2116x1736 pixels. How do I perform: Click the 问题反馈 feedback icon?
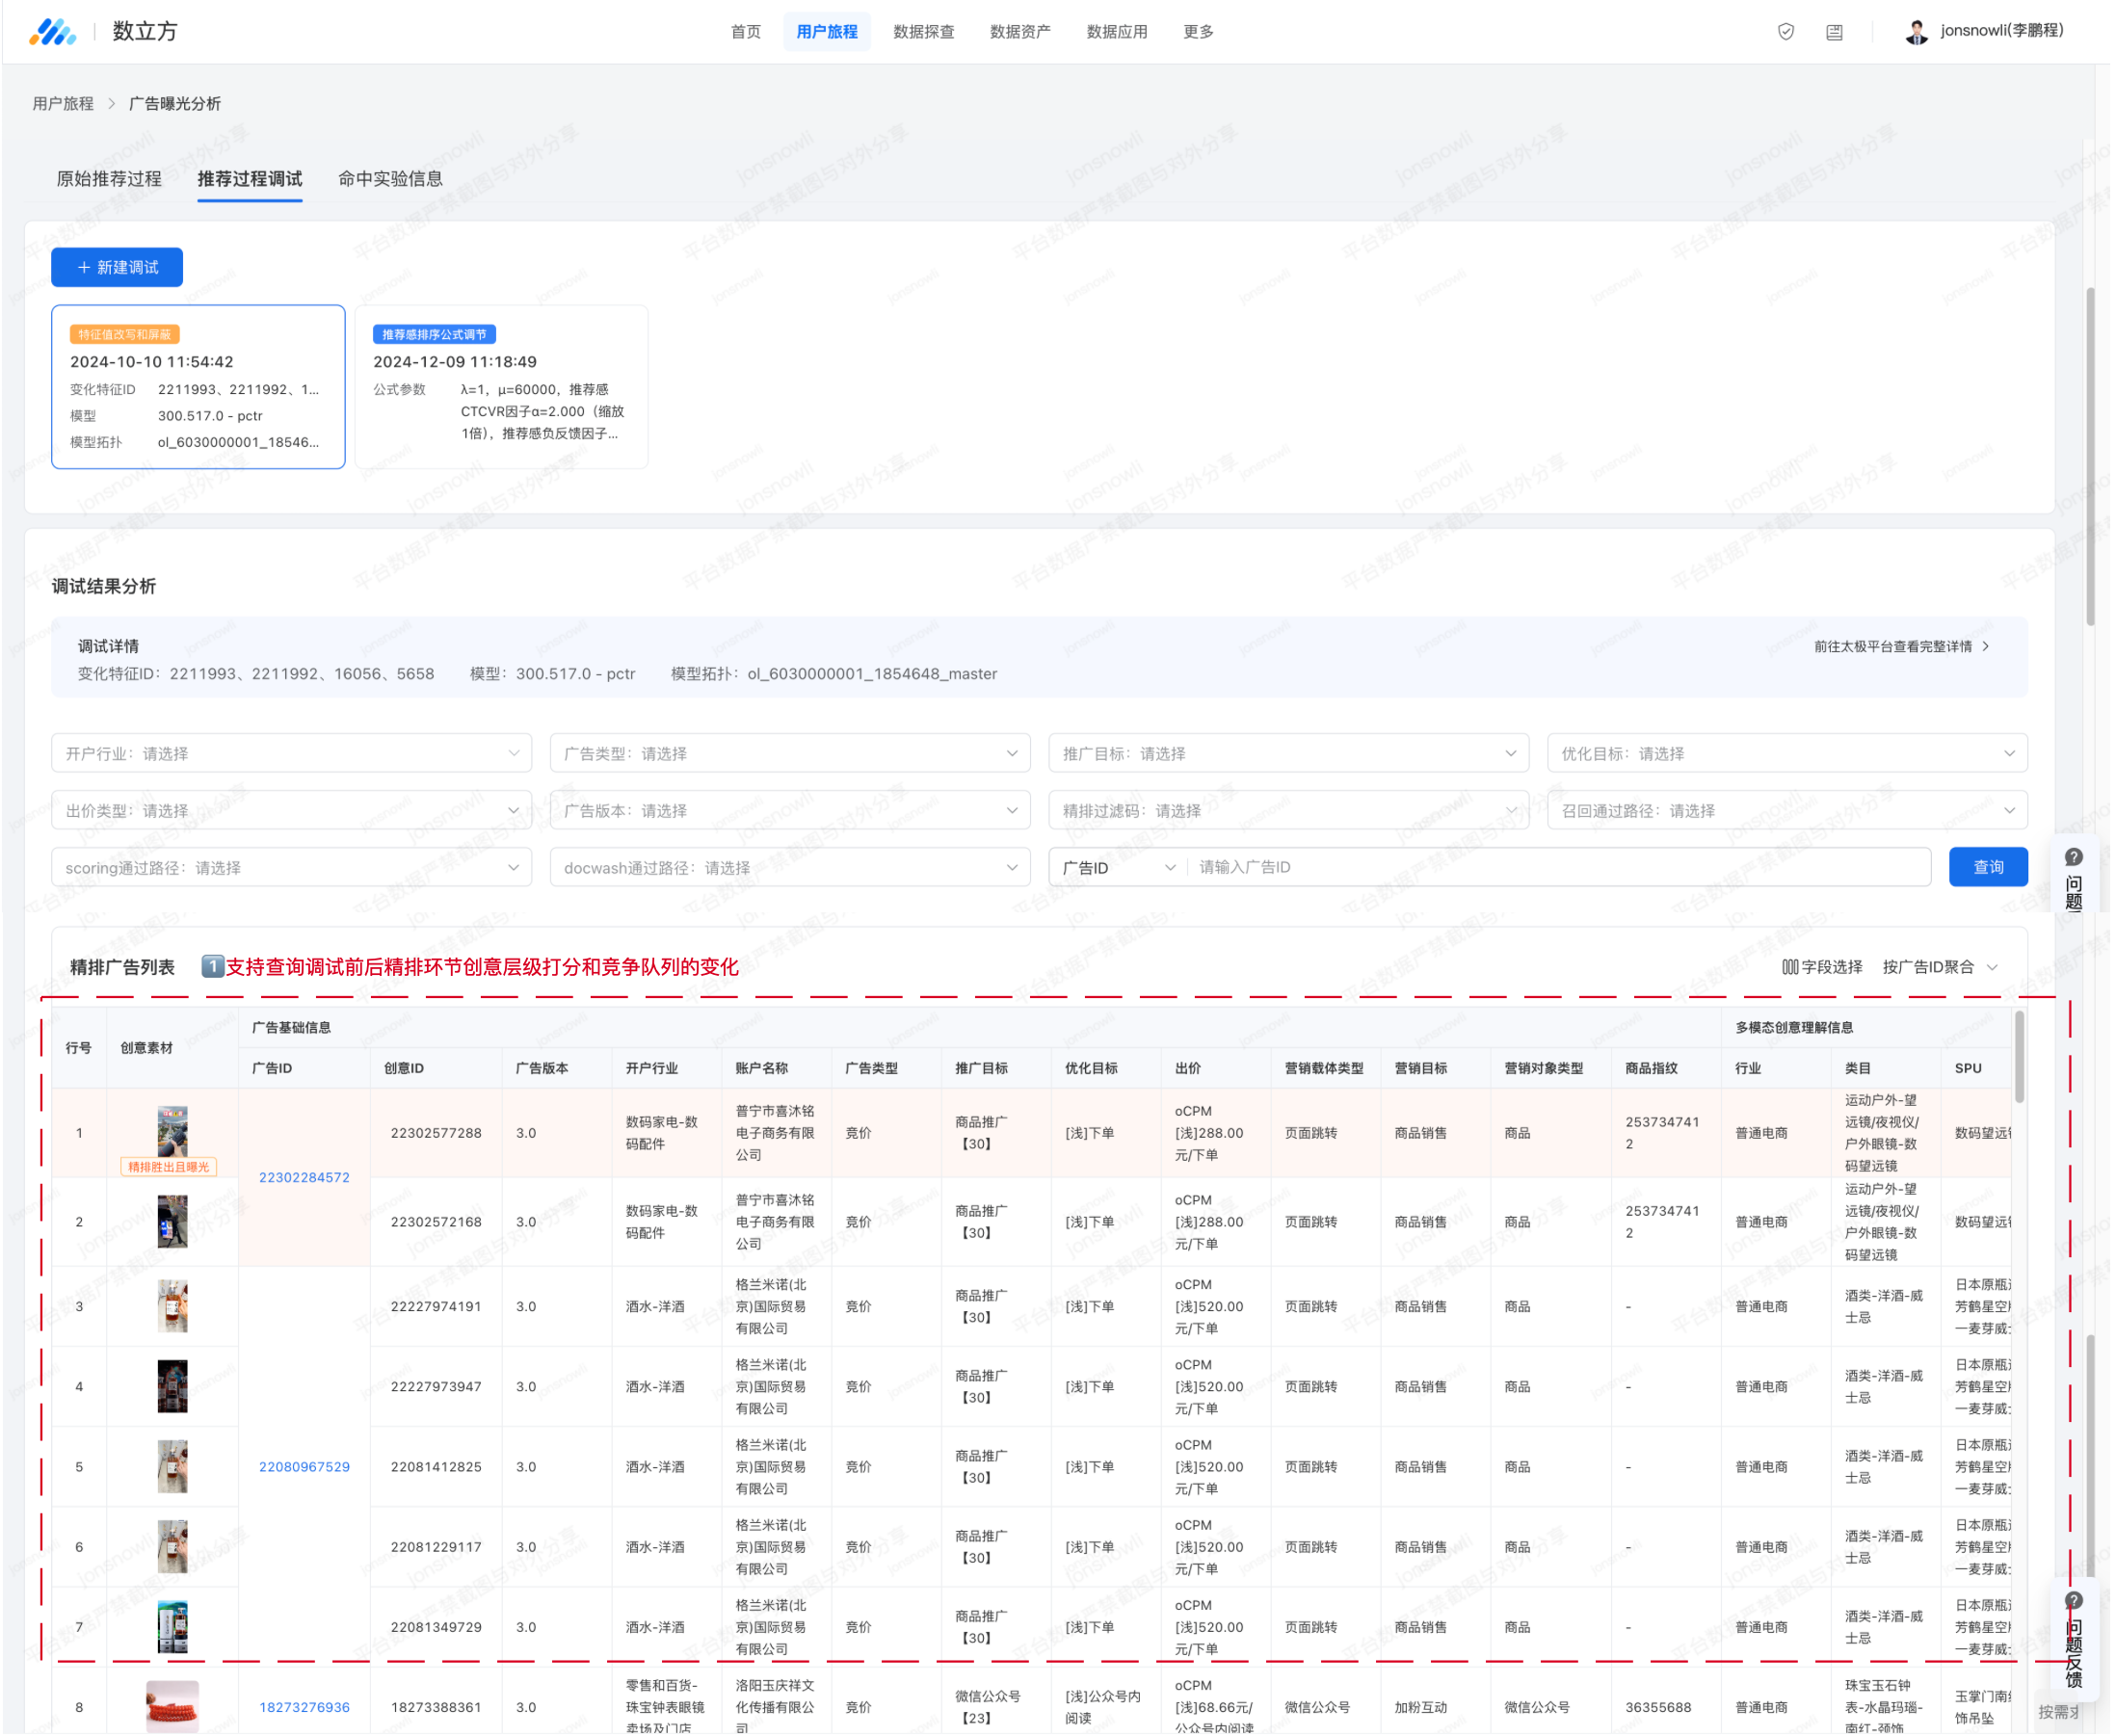point(2074,1601)
